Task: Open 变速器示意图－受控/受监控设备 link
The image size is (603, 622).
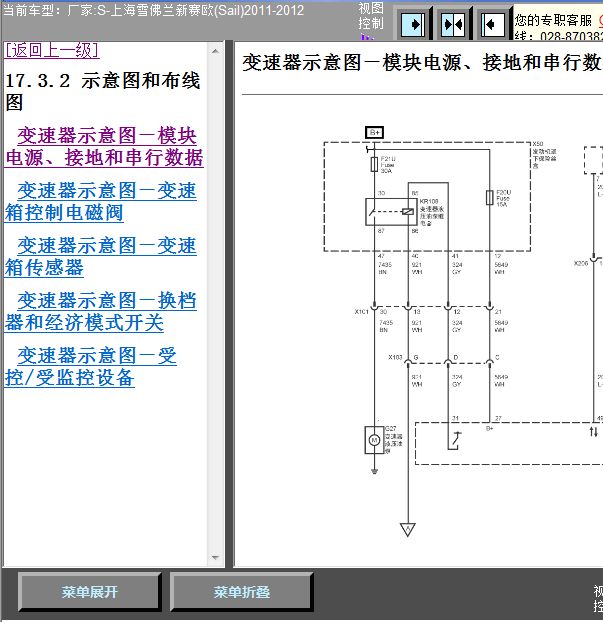Action: tap(90, 367)
